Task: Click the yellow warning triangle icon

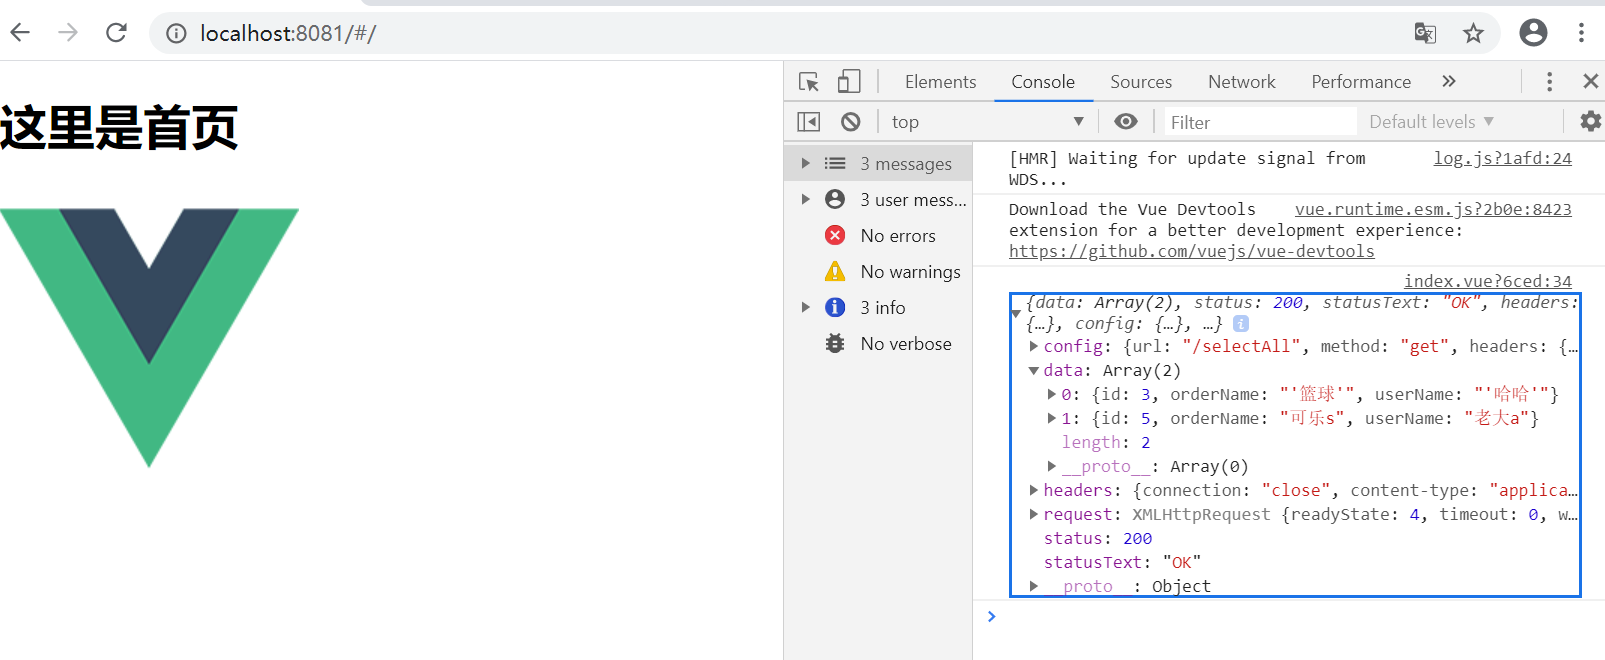Action: click(835, 271)
